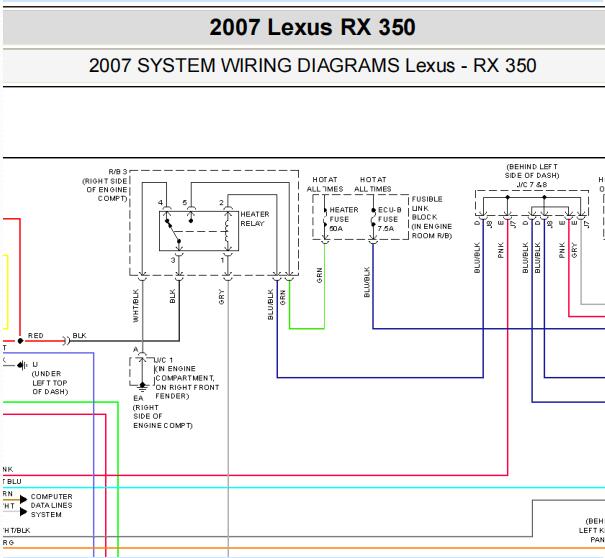Screen dimensions: 605x558
Task: Click the ground symbol next to 'U'
Action: click(22, 365)
